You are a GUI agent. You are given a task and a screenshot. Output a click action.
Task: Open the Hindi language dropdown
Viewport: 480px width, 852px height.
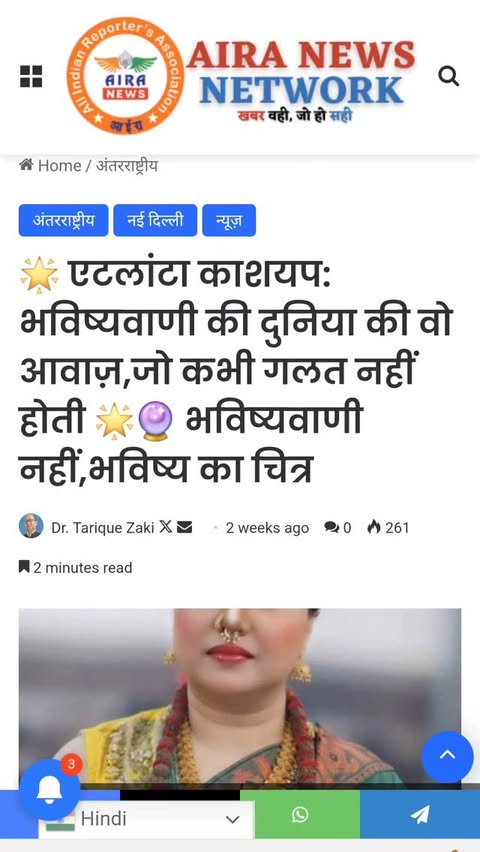coord(146,819)
